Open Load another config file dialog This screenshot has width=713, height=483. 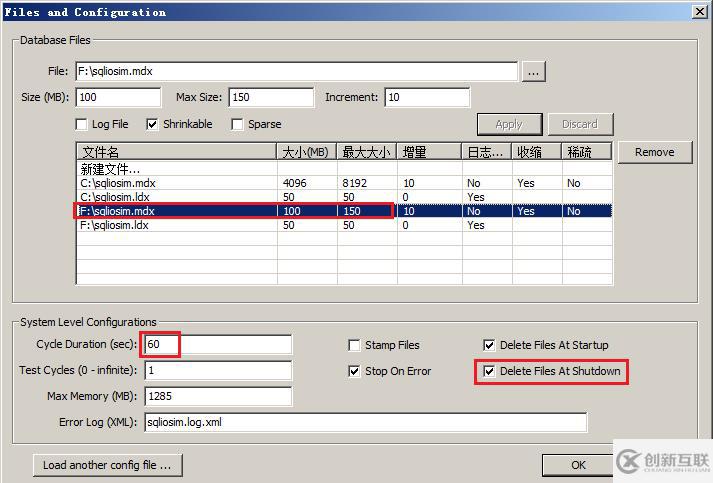point(108,465)
